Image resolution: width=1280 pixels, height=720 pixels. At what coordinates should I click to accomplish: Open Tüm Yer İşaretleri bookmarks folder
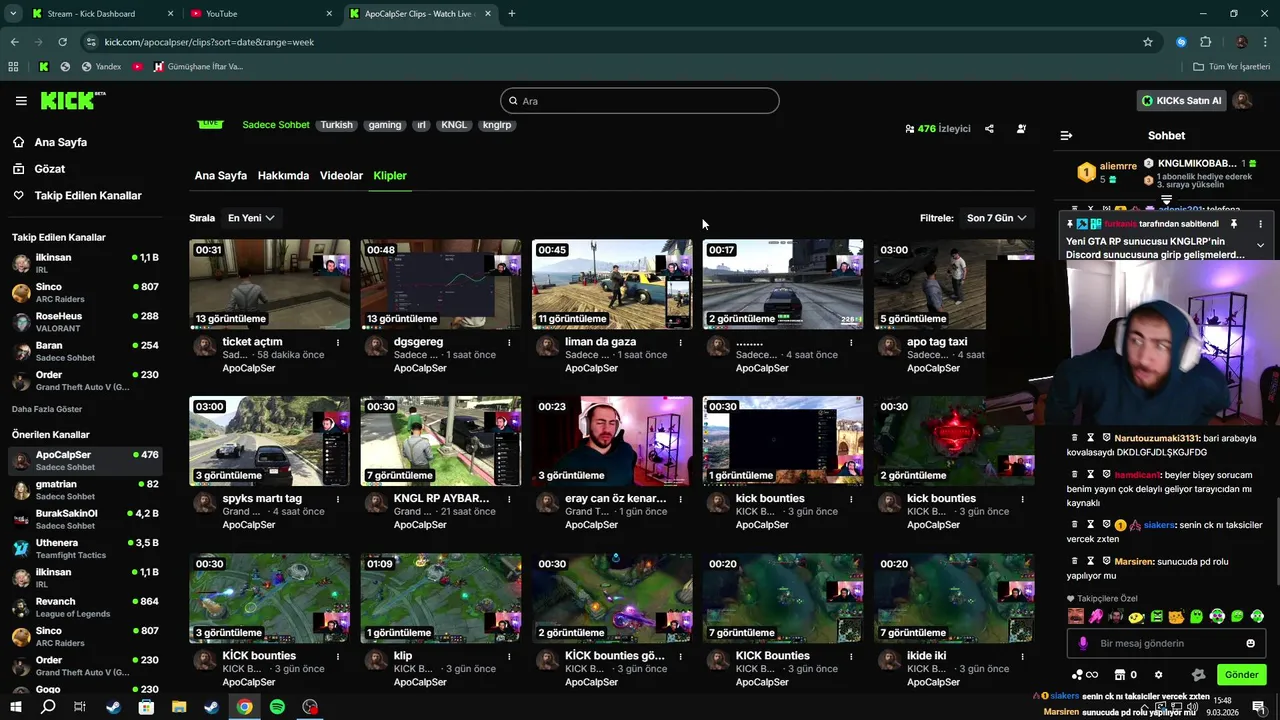point(1231,67)
